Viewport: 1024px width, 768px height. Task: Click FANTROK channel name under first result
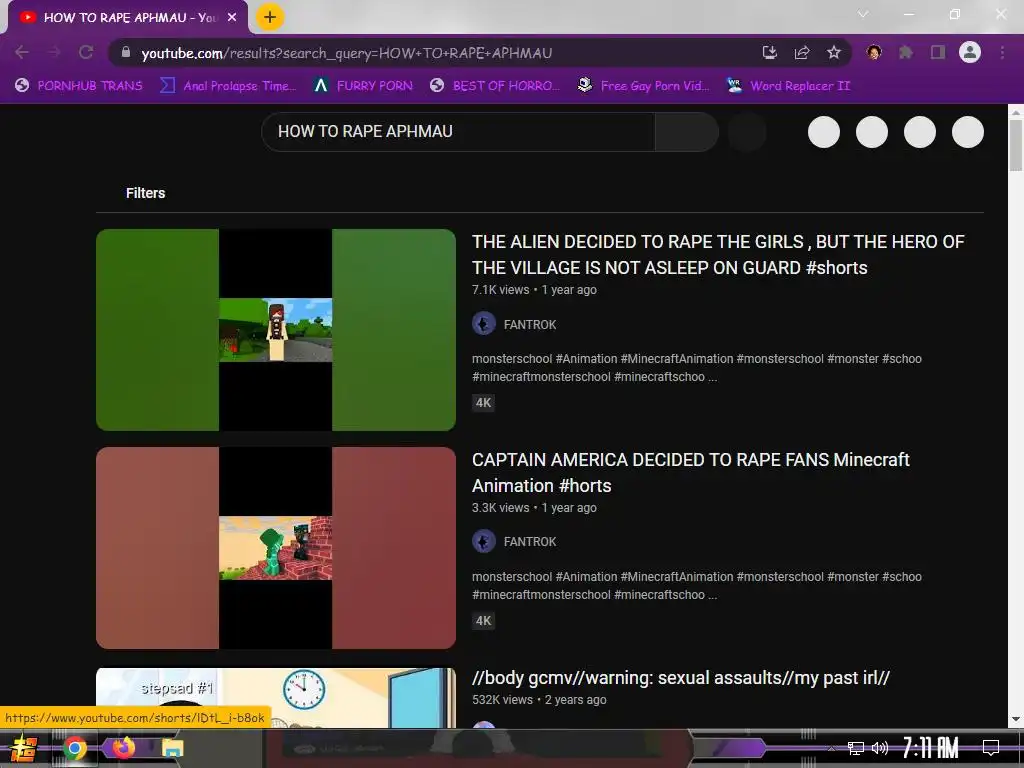(530, 325)
